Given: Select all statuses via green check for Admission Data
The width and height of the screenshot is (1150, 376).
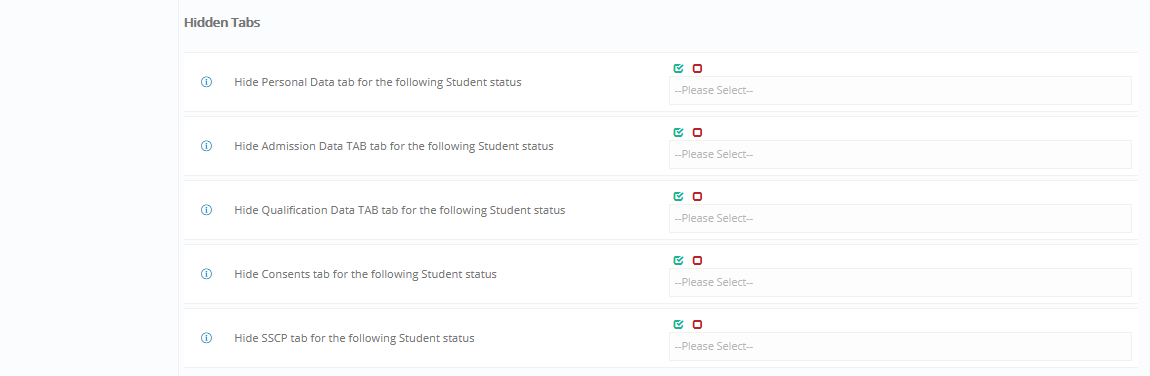Looking at the screenshot, I should (678, 133).
